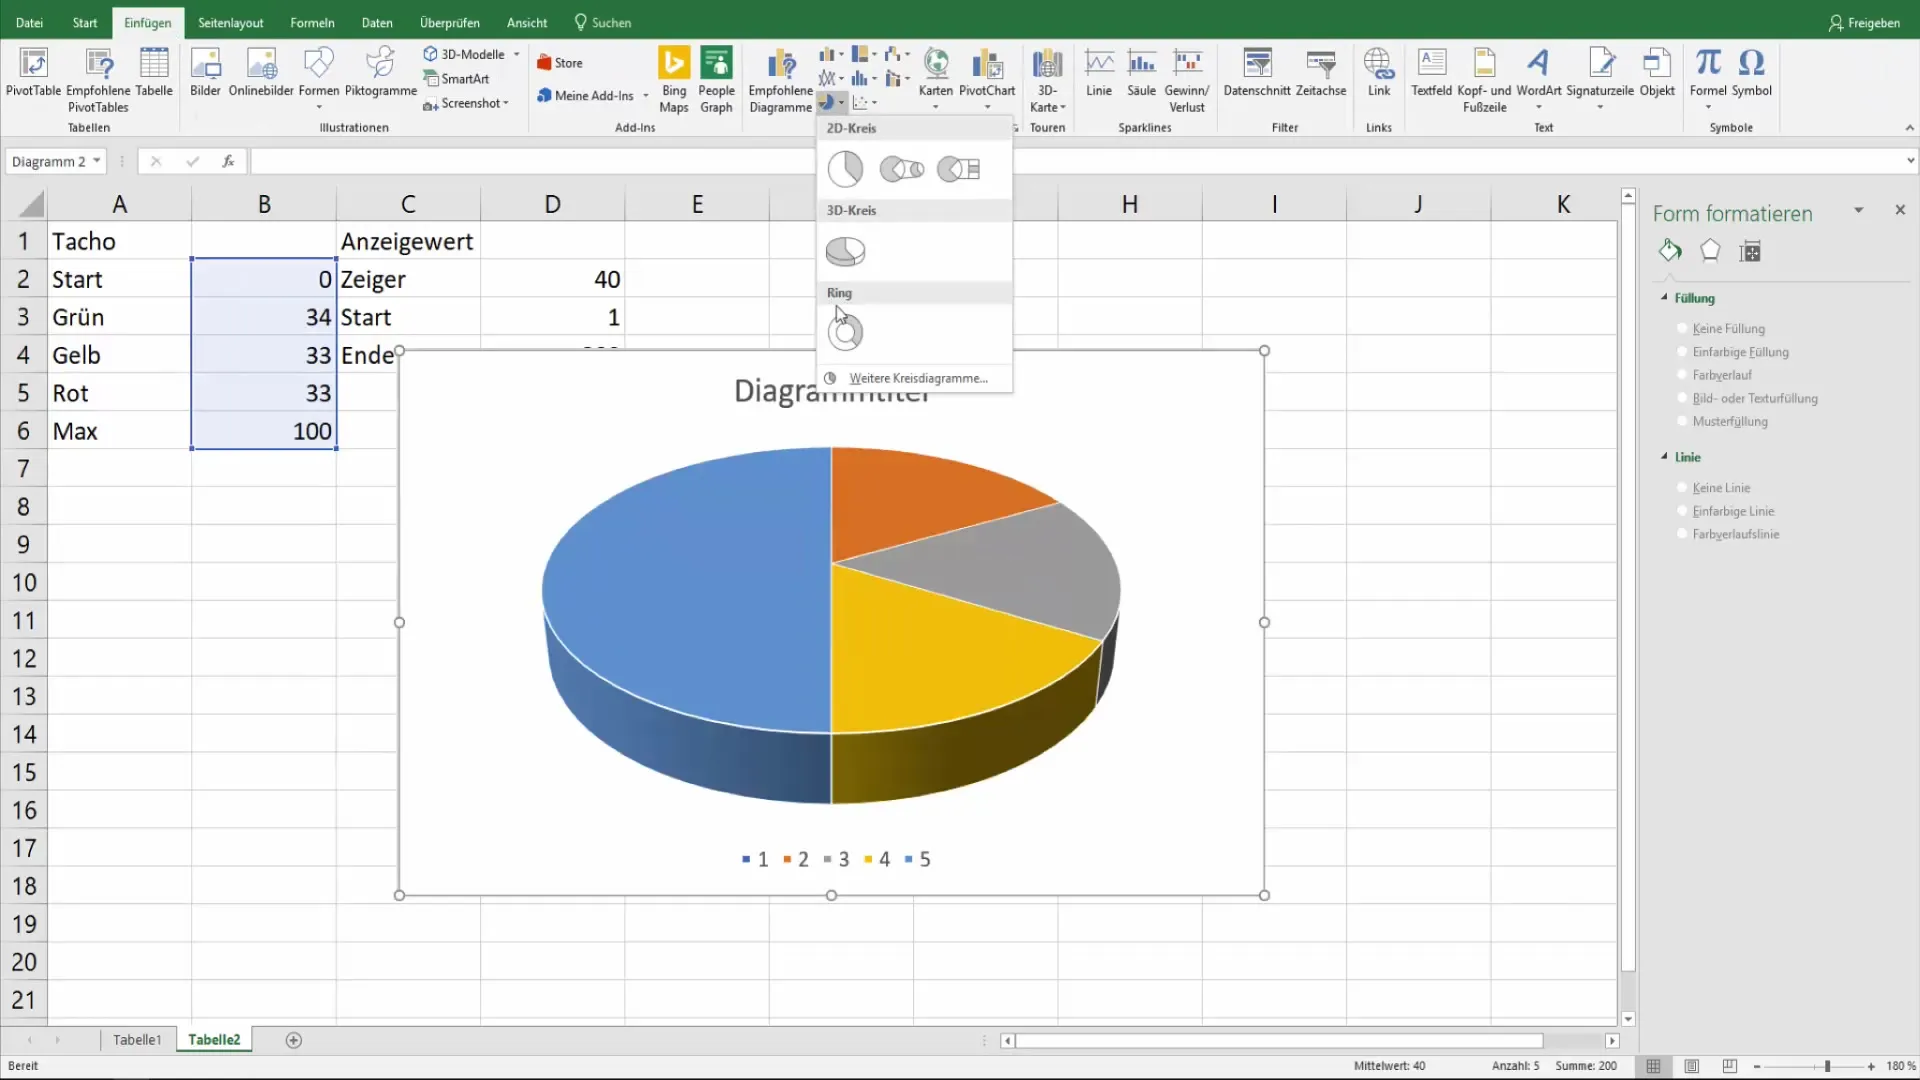This screenshot has width=1920, height=1080.
Task: Click the 3D-Kreis chart icon
Action: pyautogui.click(x=845, y=251)
